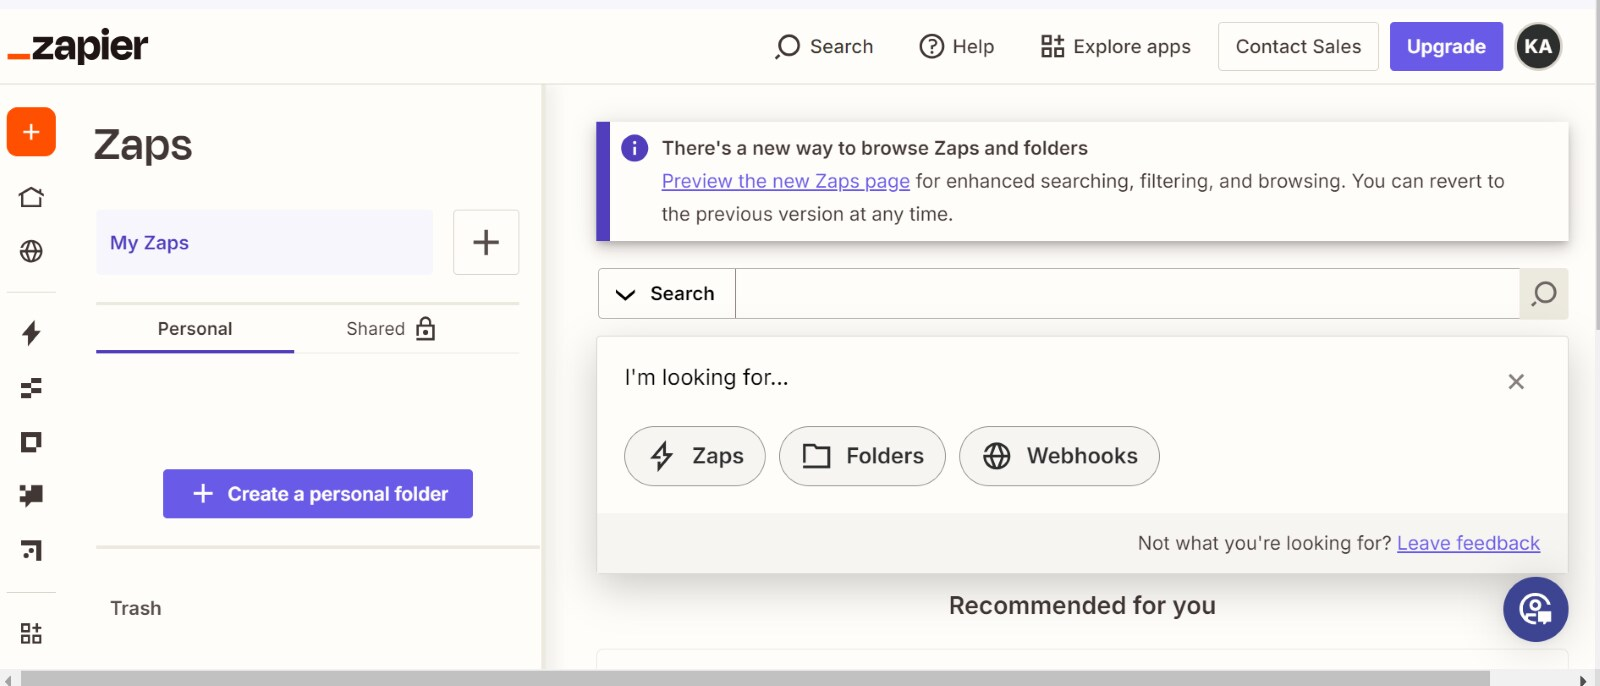Close the I'm looking for panel
Image resolution: width=1600 pixels, height=686 pixels.
point(1516,381)
